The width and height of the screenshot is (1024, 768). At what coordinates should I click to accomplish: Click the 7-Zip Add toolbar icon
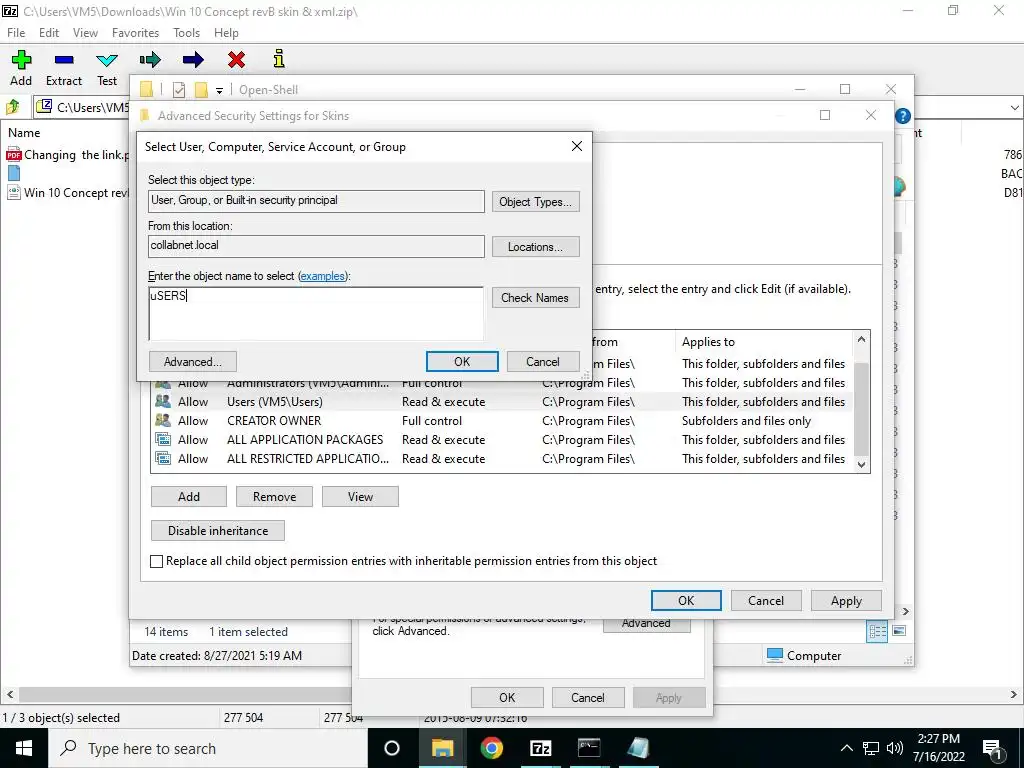(21, 60)
